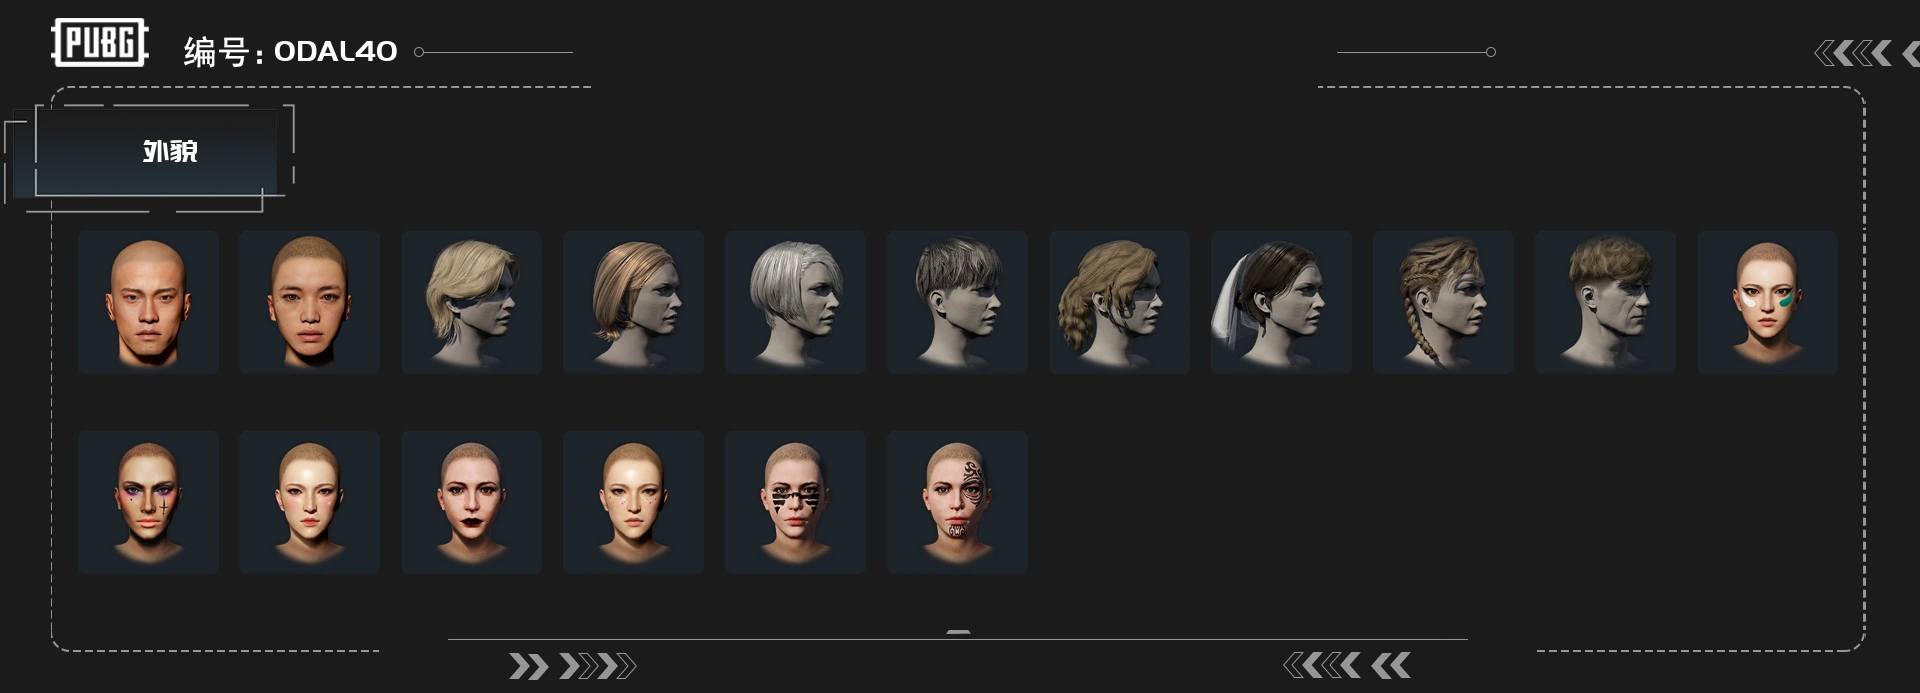Choose the curly top undercut hairstyle
1920x693 pixels.
click(1605, 302)
